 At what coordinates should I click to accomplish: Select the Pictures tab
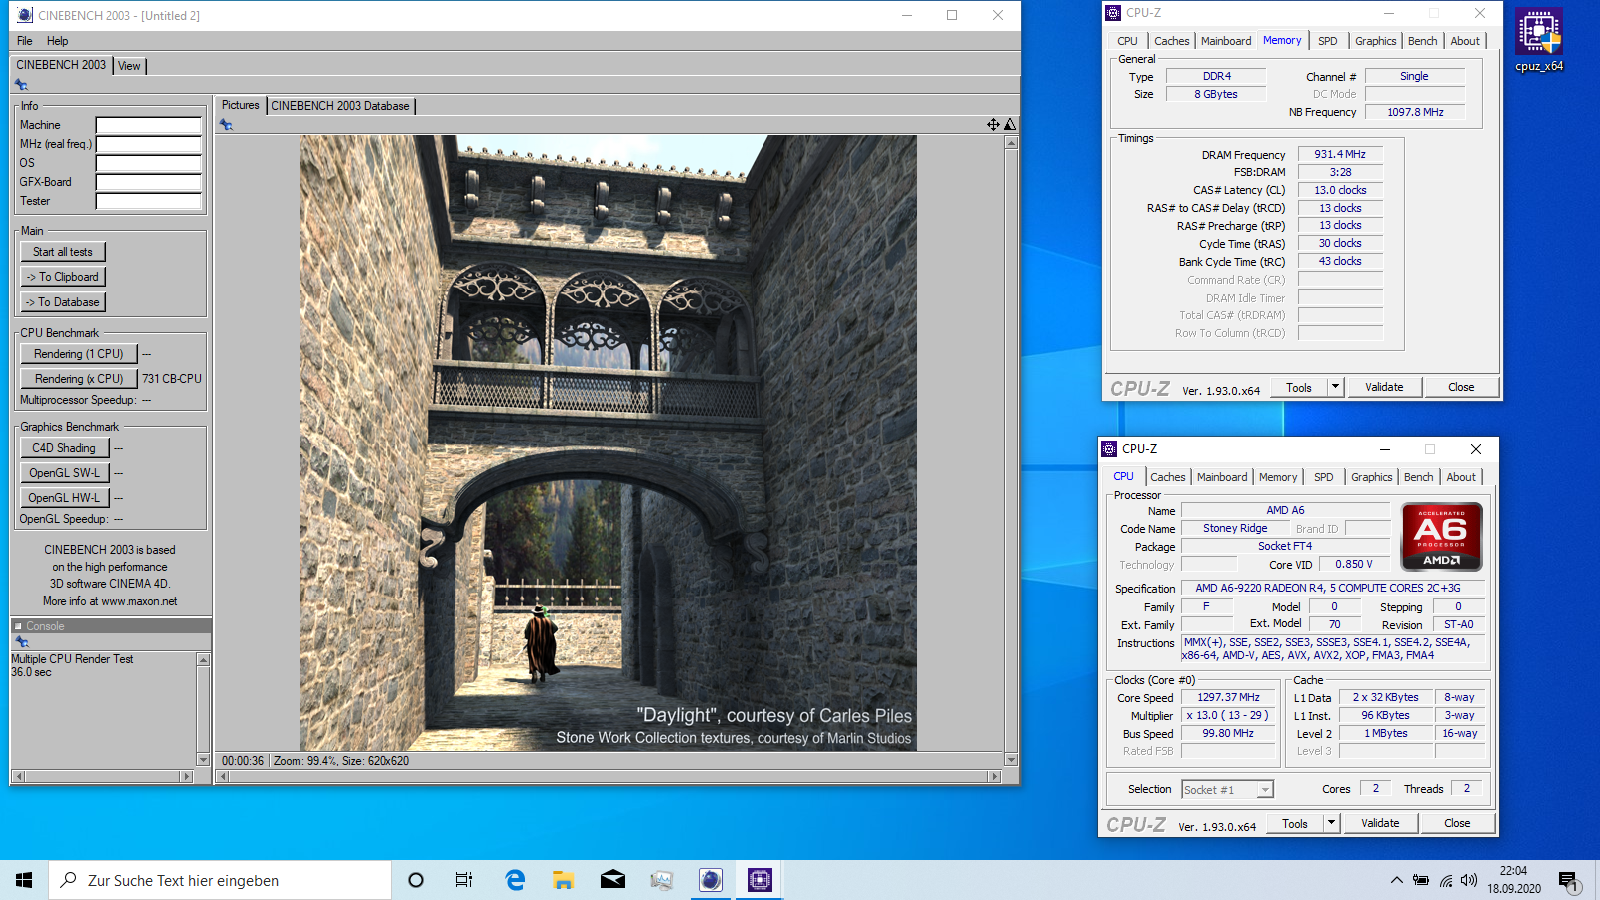click(x=240, y=105)
